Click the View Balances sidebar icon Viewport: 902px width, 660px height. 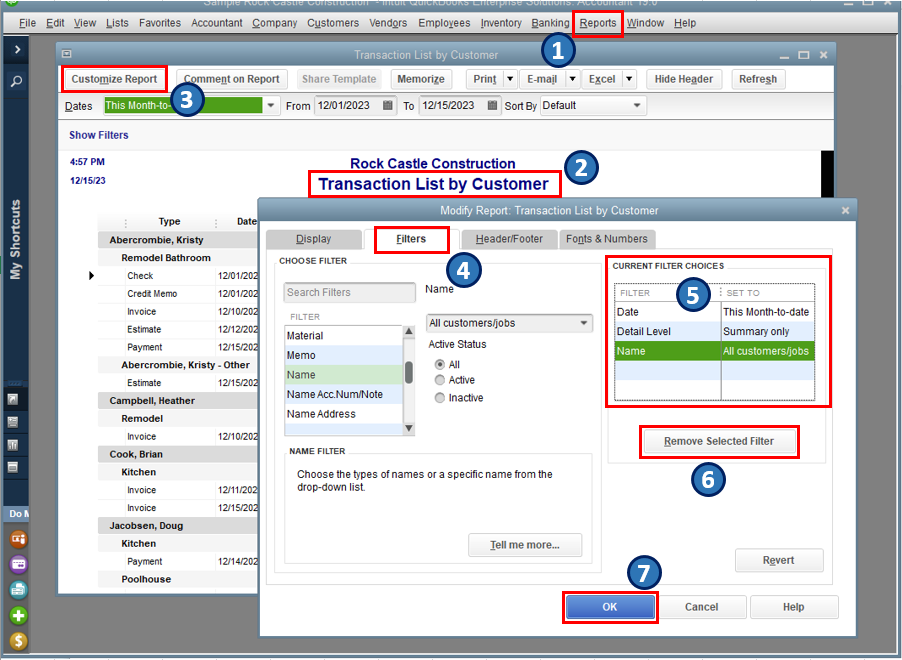pyautogui.click(x=13, y=422)
